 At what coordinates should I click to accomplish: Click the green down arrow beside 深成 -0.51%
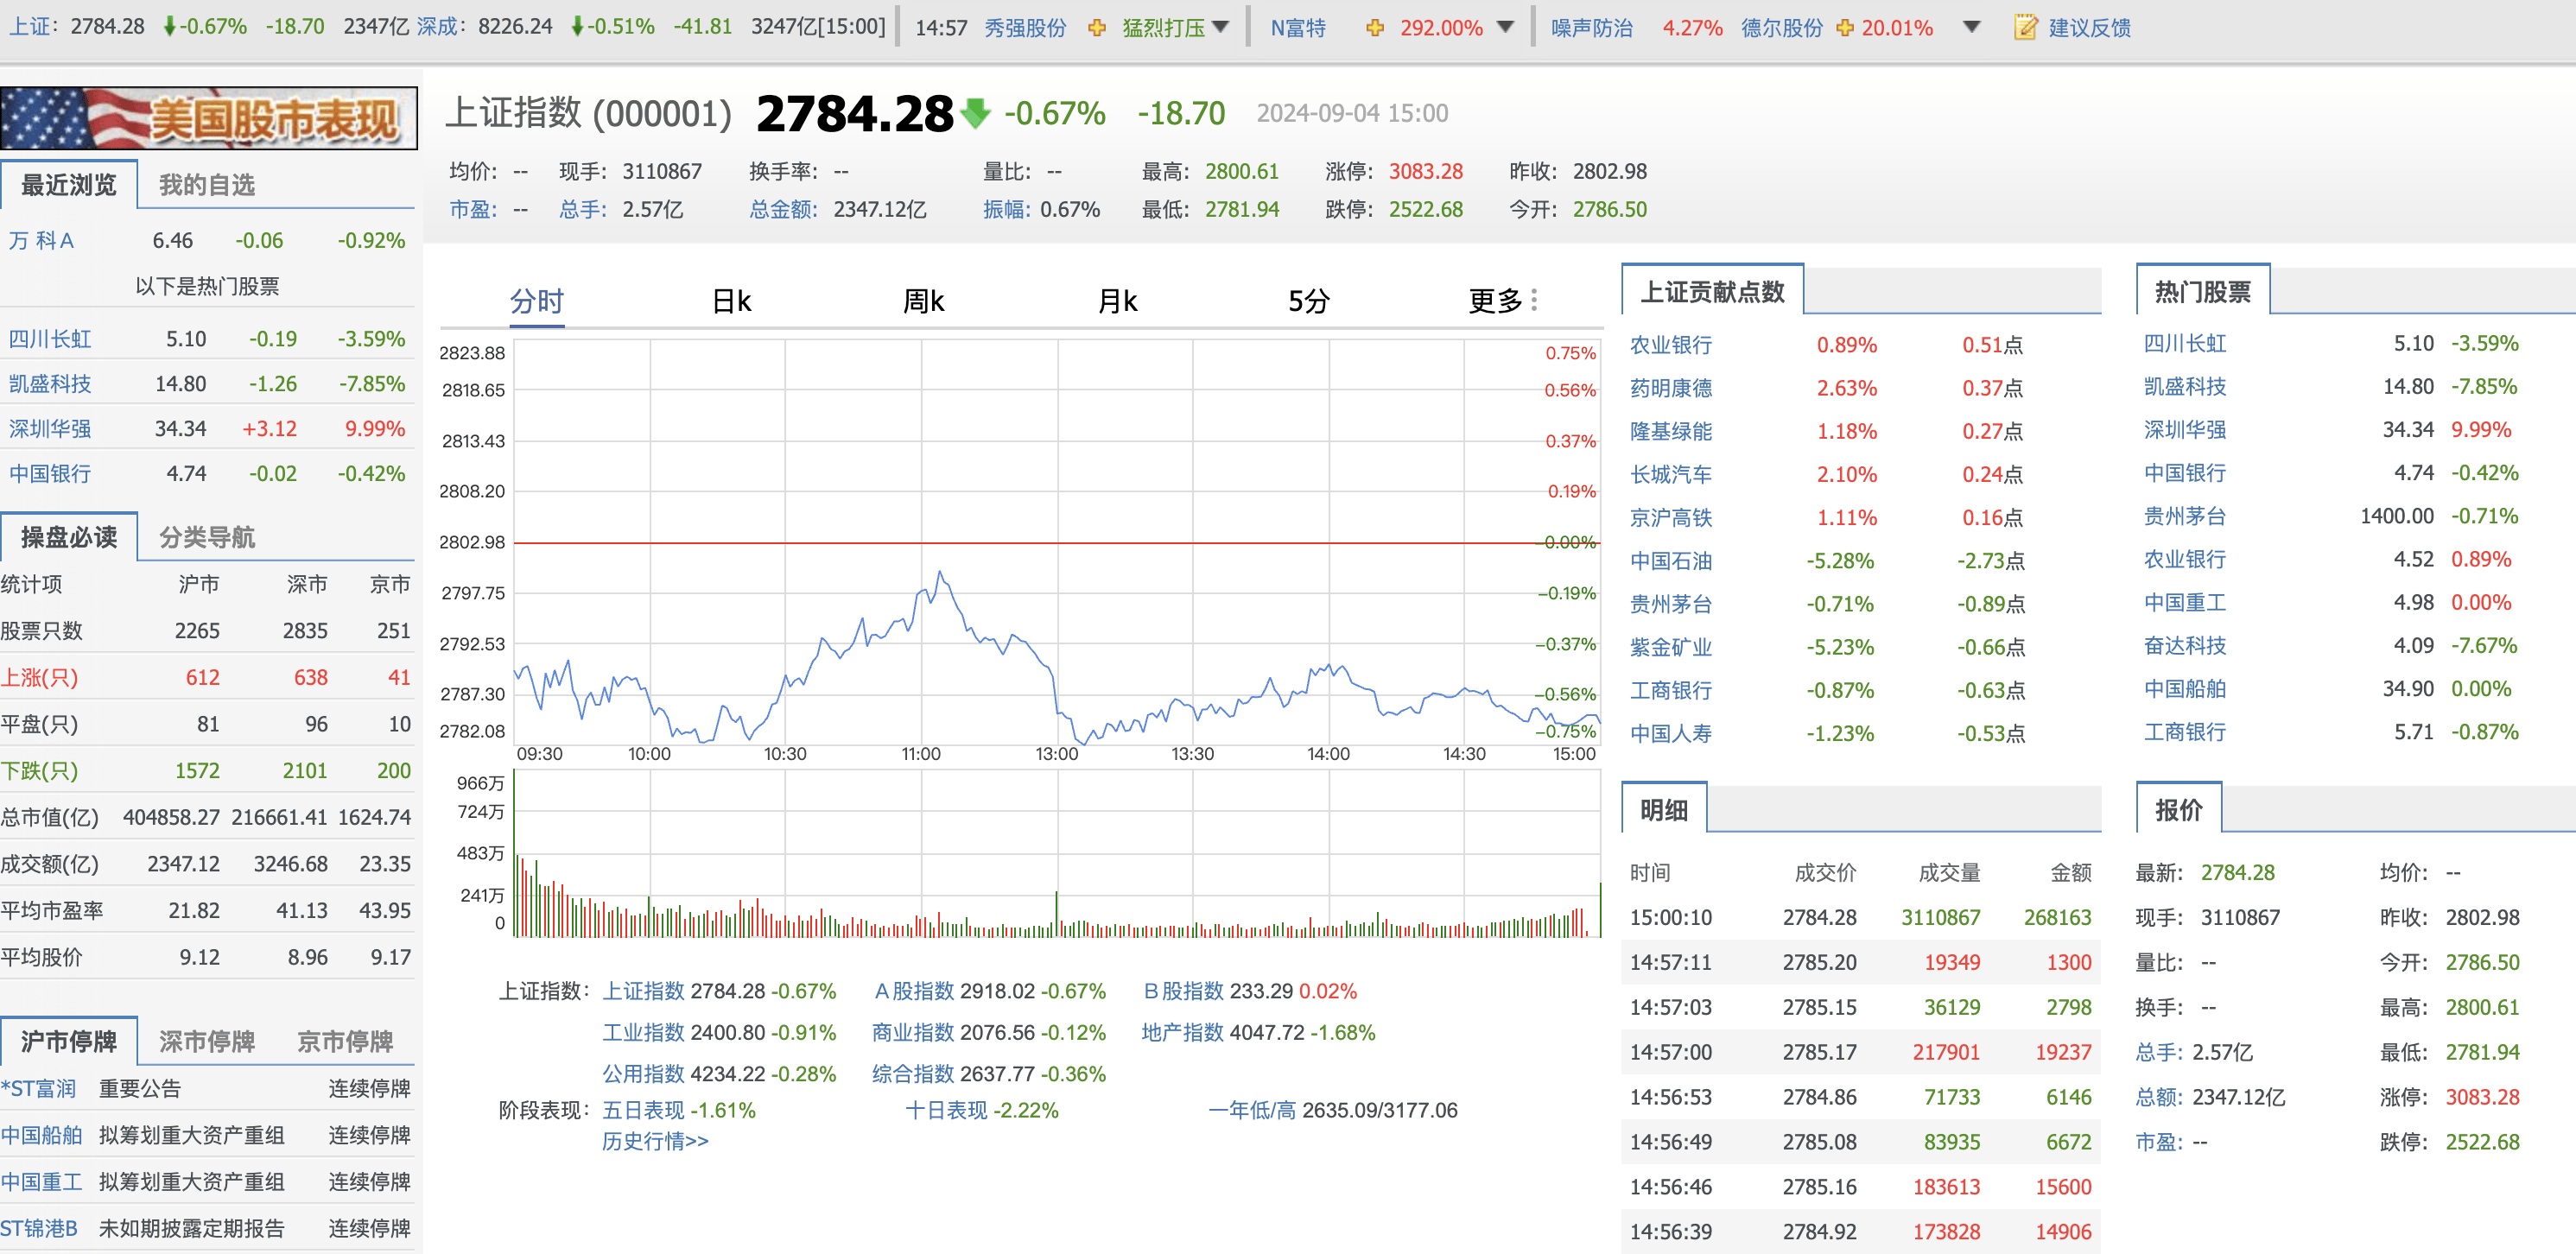(x=577, y=27)
